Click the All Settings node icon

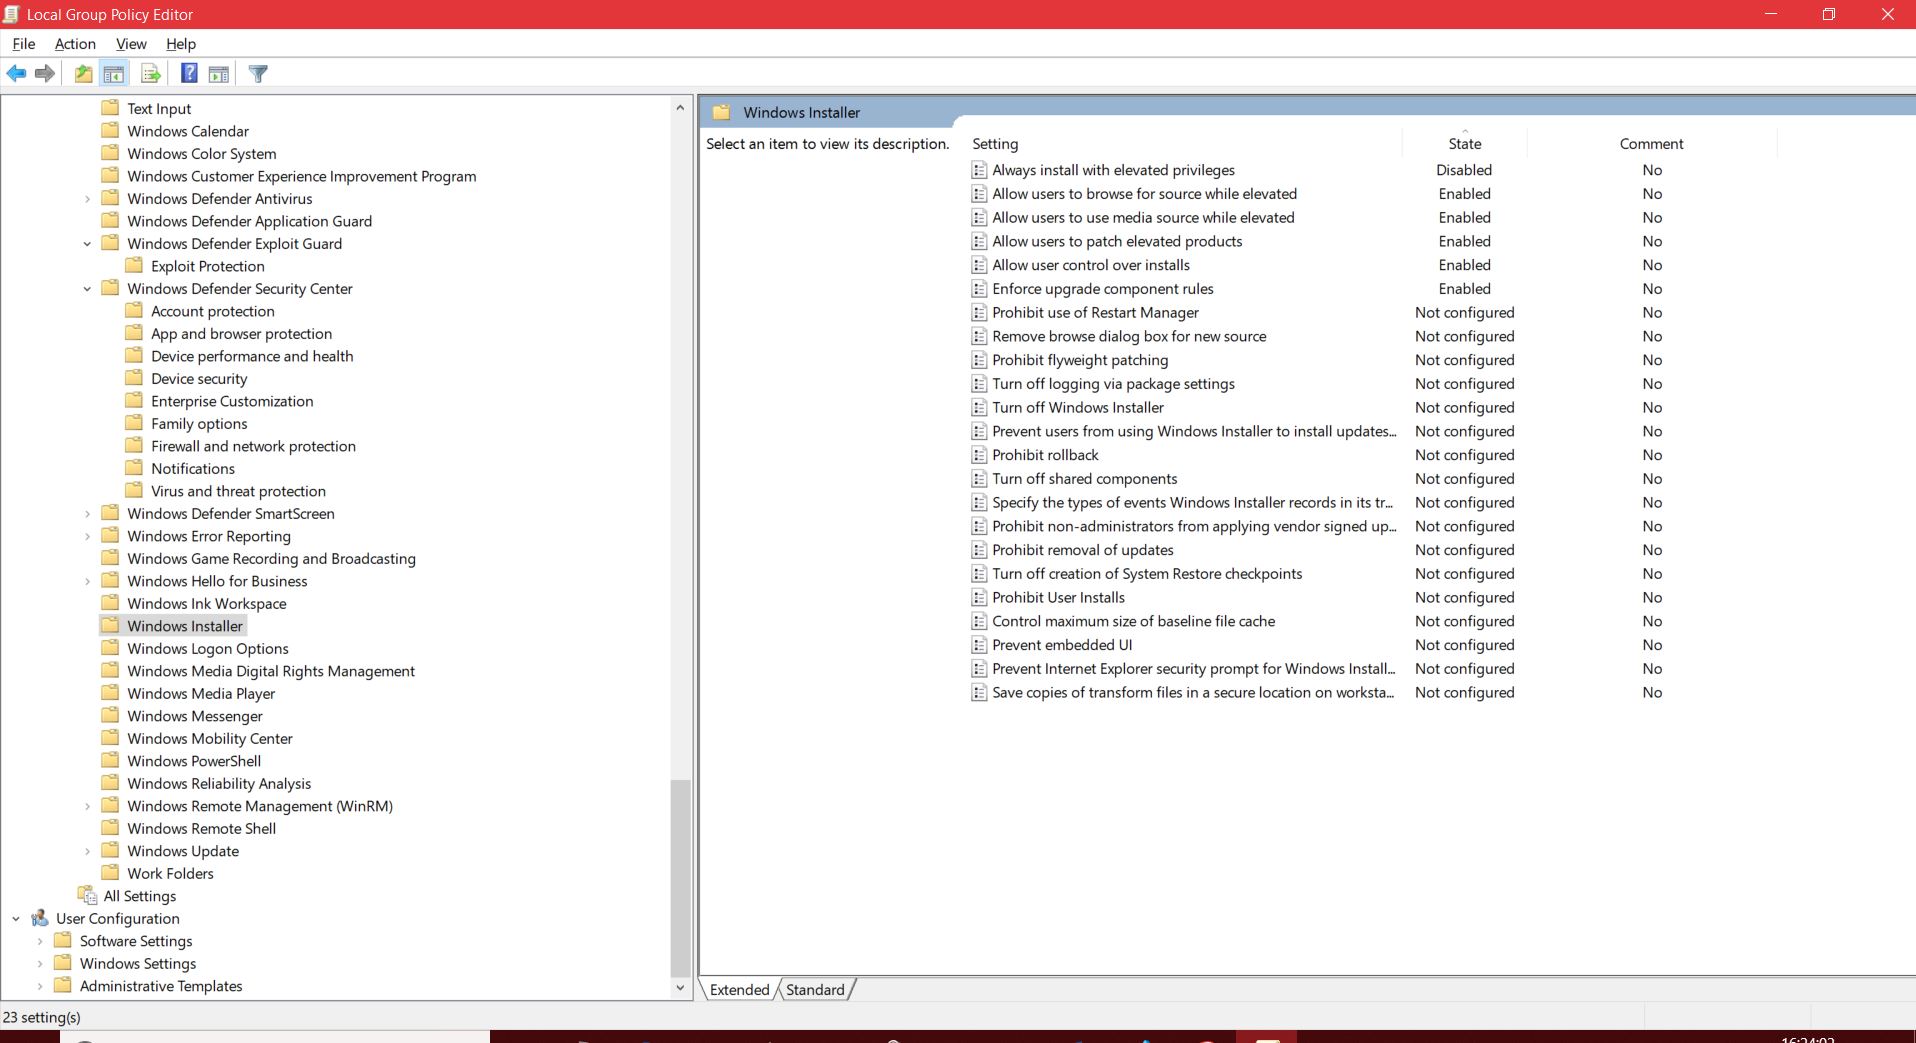pyautogui.click(x=87, y=895)
